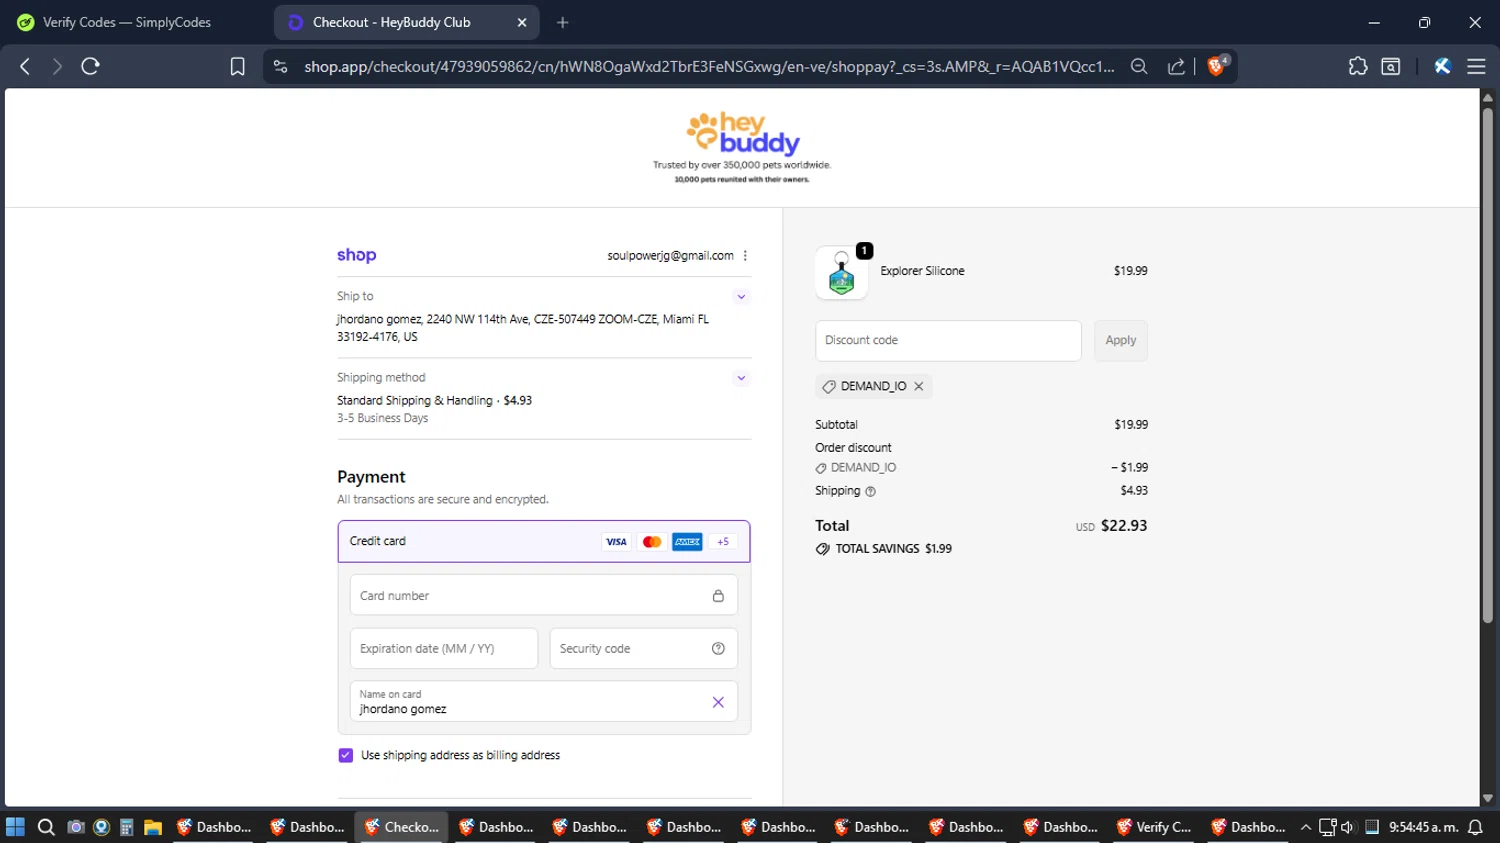Click the soulpowerjg@gmail.com email text

tap(670, 256)
